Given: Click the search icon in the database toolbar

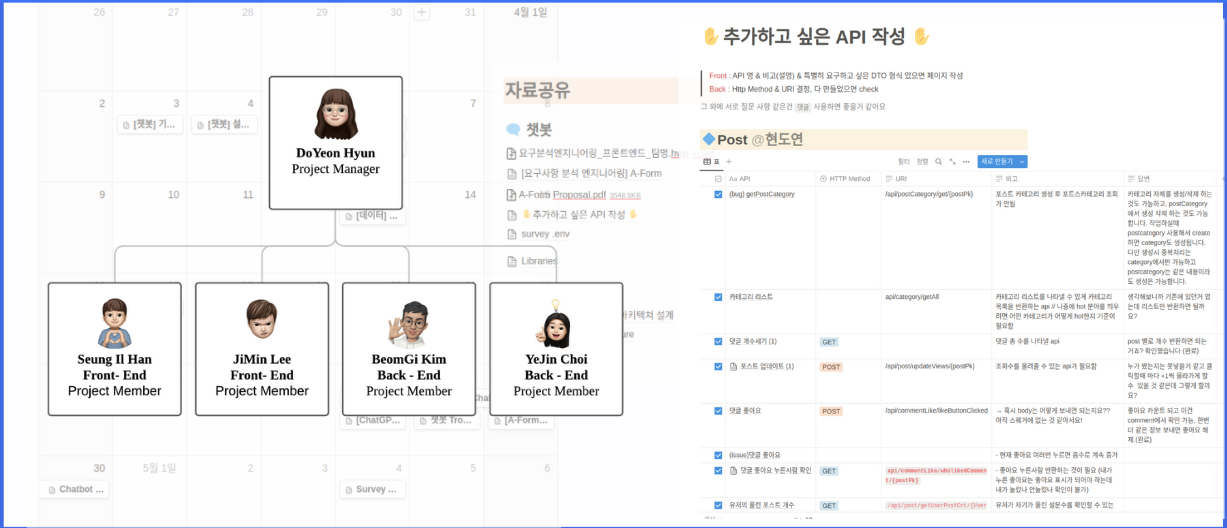Looking at the screenshot, I should click(939, 161).
